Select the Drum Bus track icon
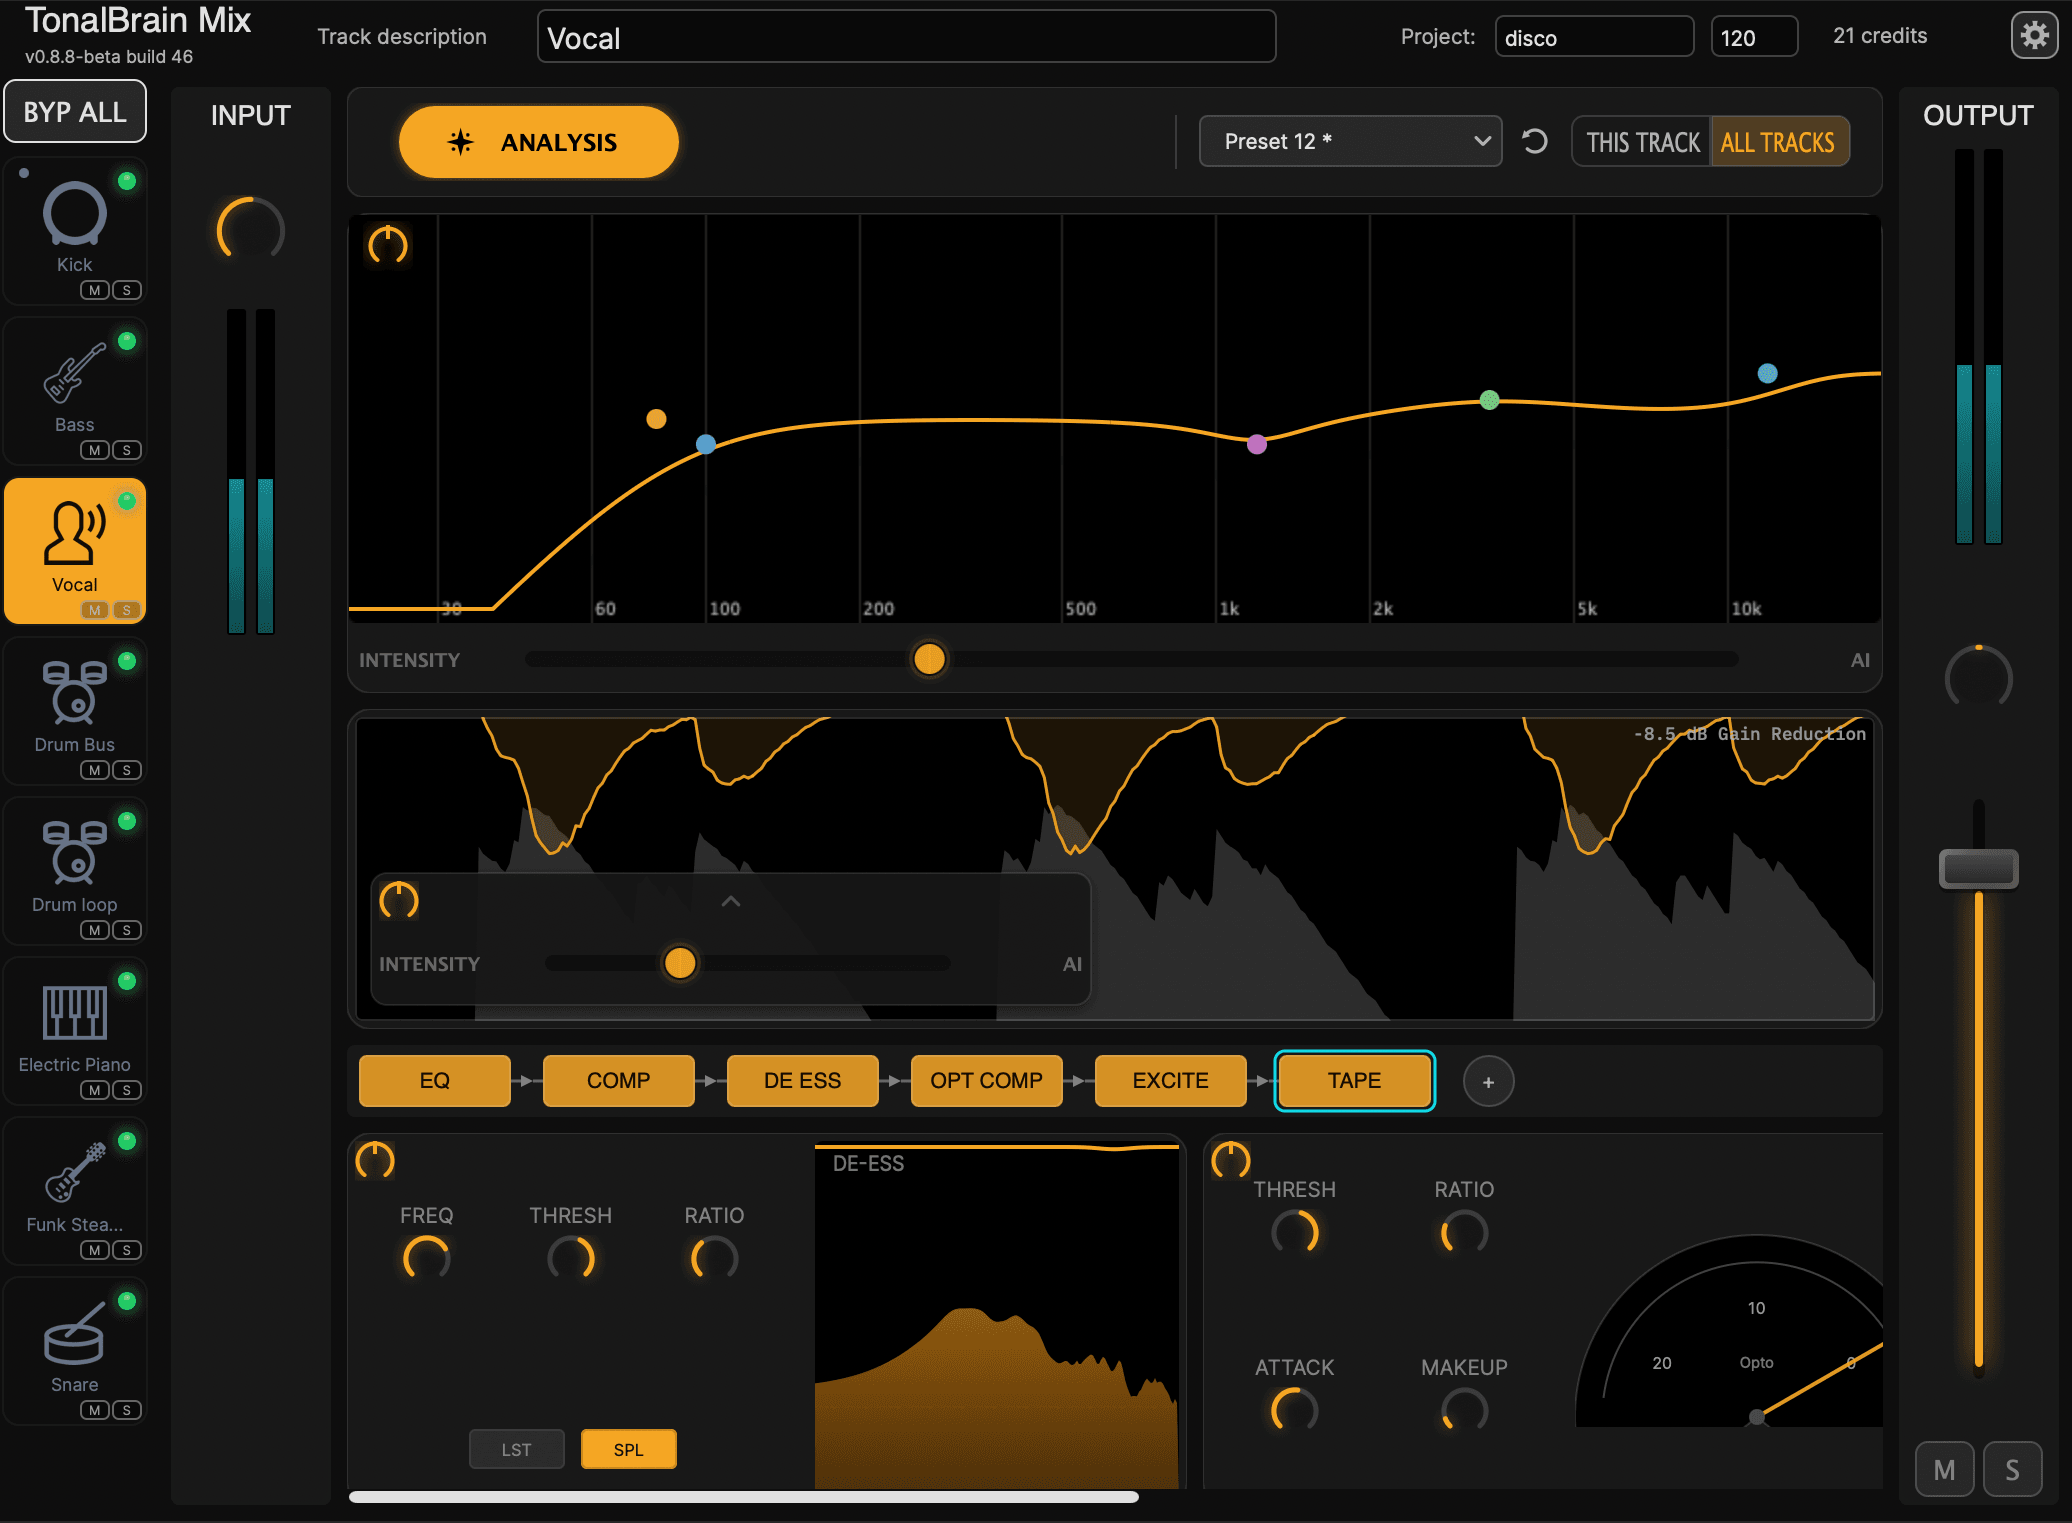2072x1523 pixels. [x=74, y=692]
